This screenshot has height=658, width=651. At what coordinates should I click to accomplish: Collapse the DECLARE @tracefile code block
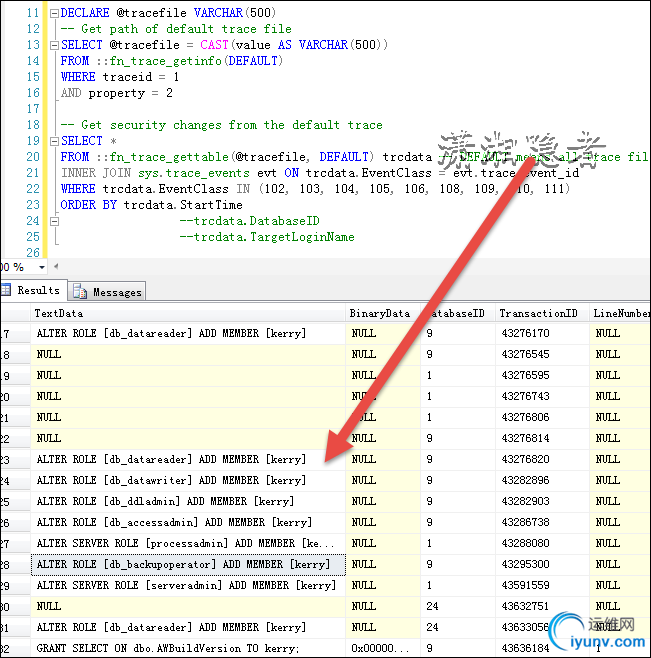tap(54, 13)
